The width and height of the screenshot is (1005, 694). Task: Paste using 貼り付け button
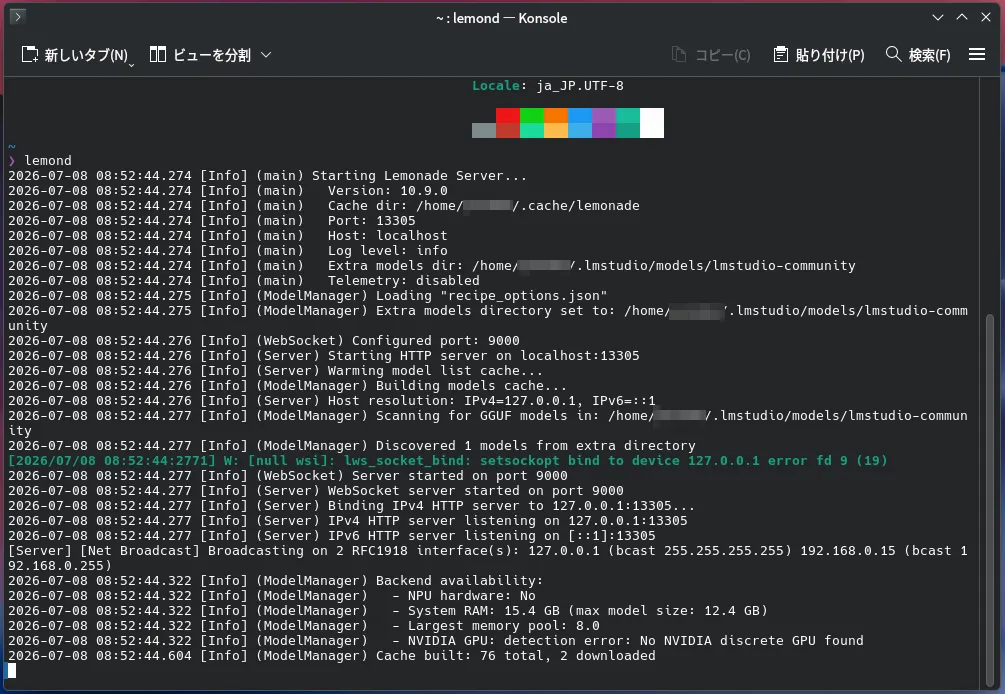(x=818, y=55)
